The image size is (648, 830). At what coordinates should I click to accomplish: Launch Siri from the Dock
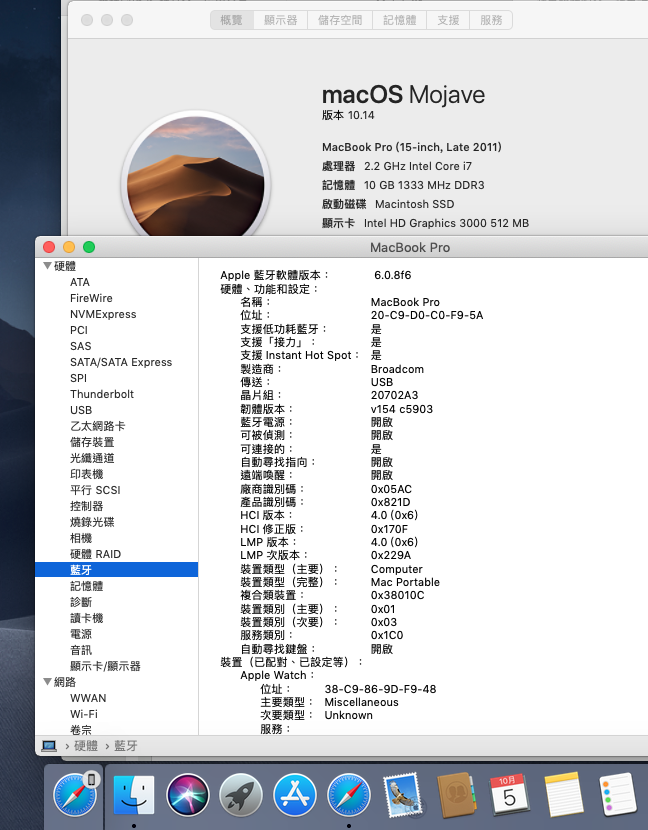[x=187, y=795]
